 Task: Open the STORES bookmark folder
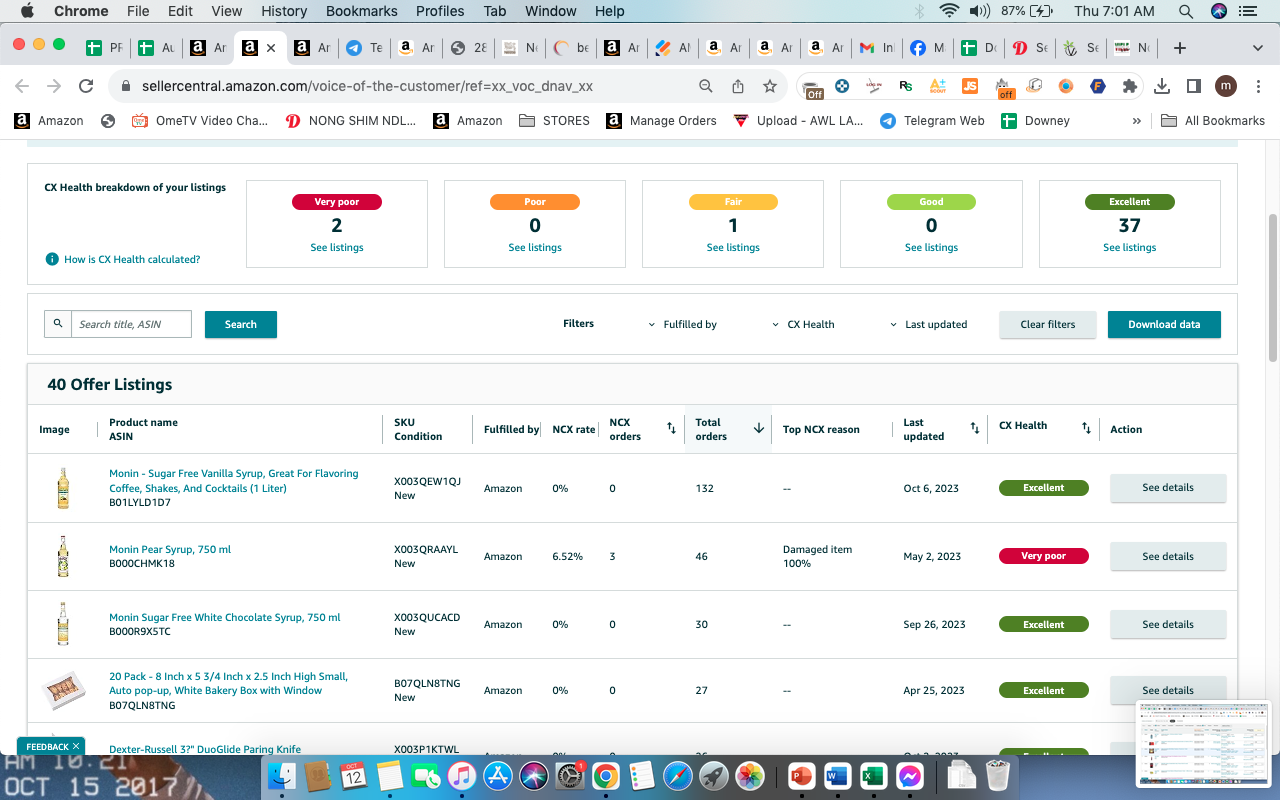[555, 121]
